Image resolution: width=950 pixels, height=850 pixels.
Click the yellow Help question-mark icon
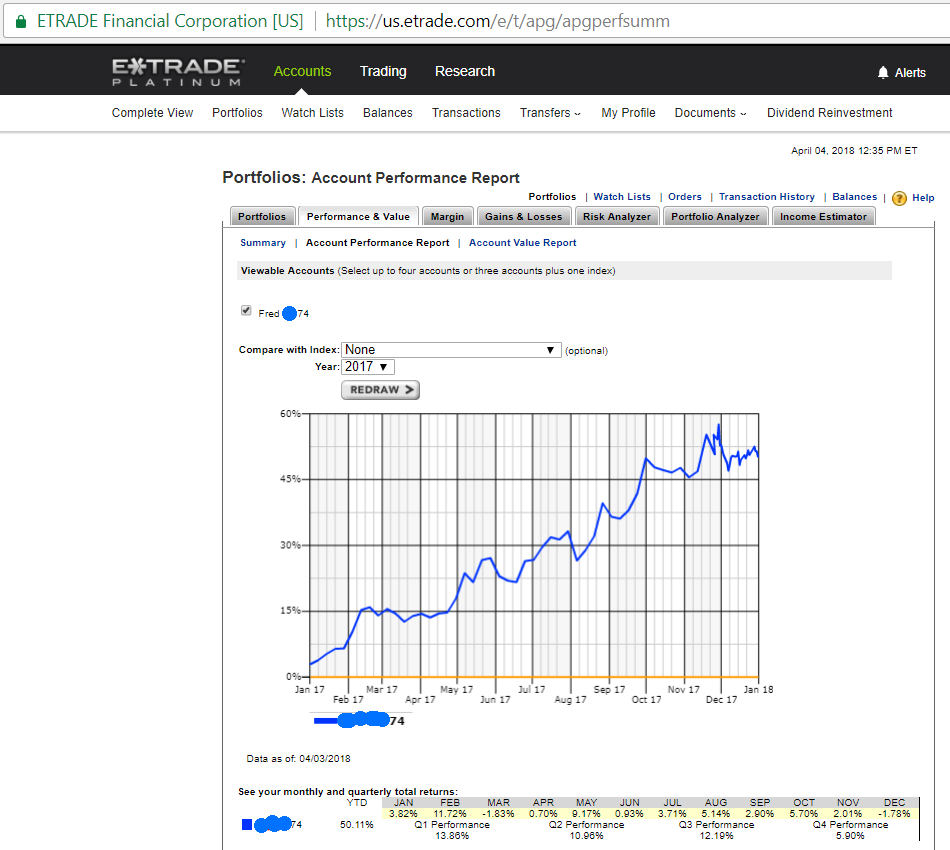tap(899, 198)
